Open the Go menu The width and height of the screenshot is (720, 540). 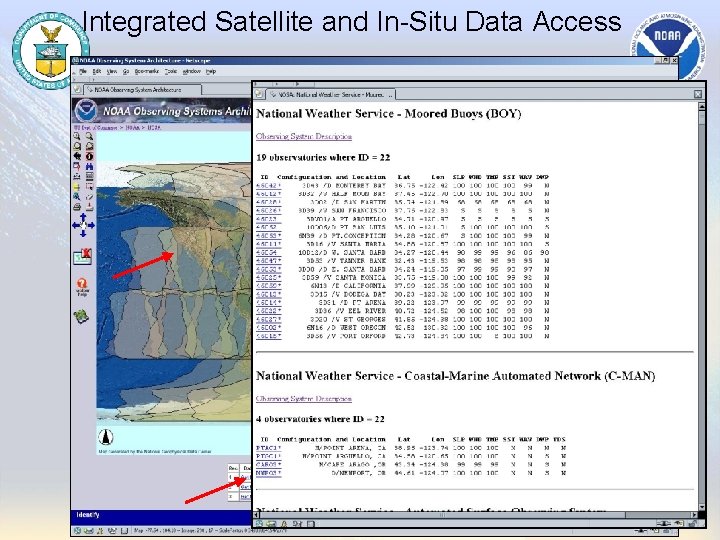pos(126,72)
